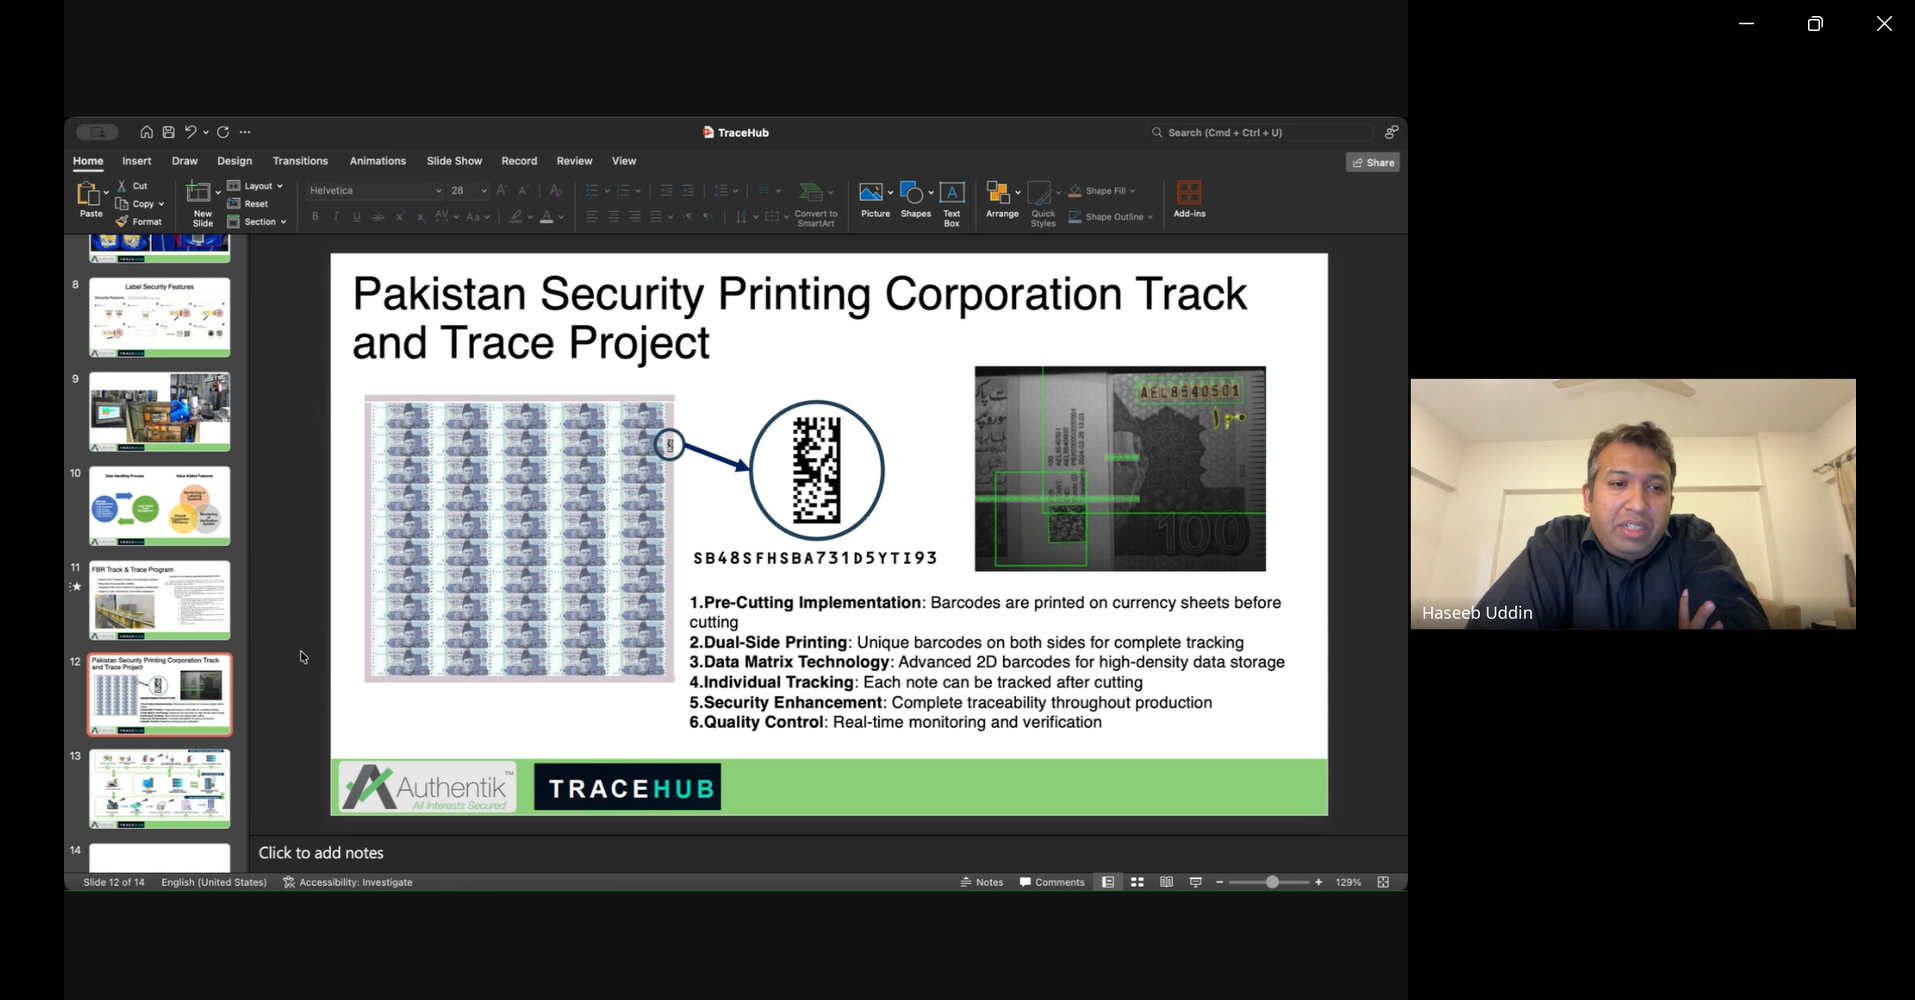Click the Redo/Repeat icon
The height and width of the screenshot is (1000, 1915).
pos(223,132)
